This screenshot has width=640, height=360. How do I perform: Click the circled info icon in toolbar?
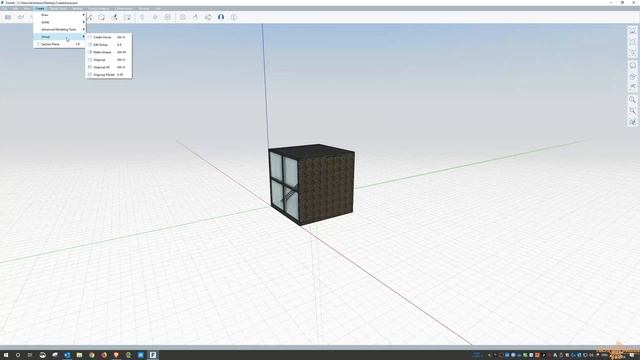tap(234, 17)
